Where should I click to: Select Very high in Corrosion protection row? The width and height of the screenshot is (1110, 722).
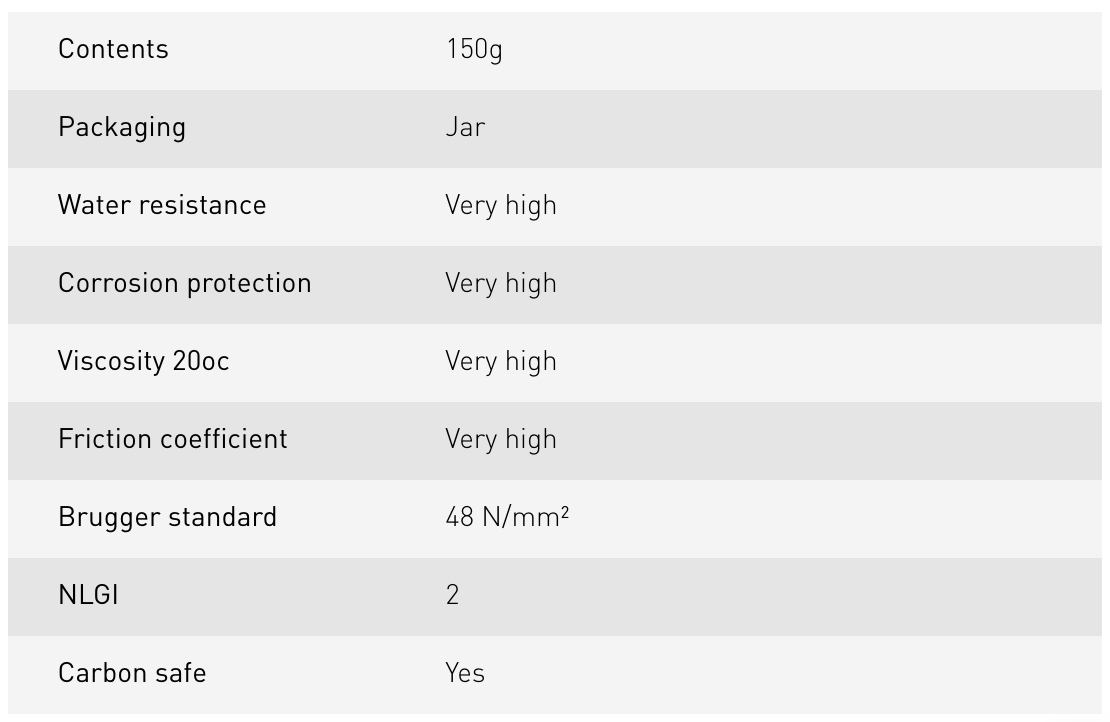[501, 283]
